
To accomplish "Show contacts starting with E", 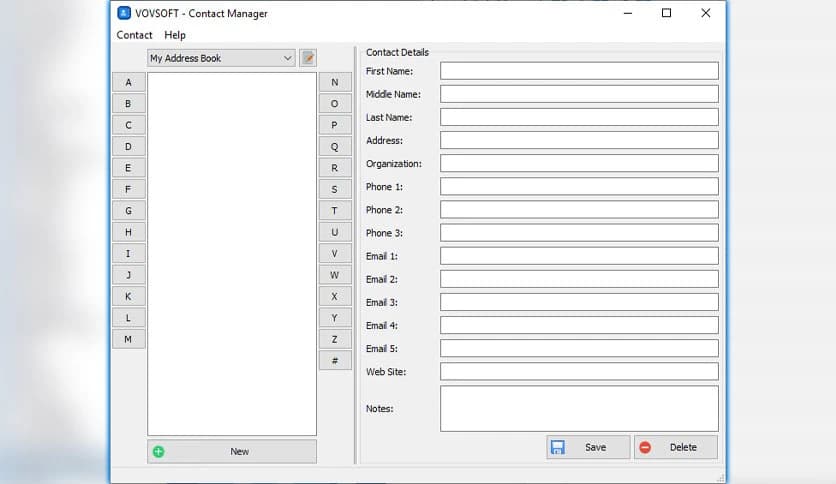I will click(128, 168).
